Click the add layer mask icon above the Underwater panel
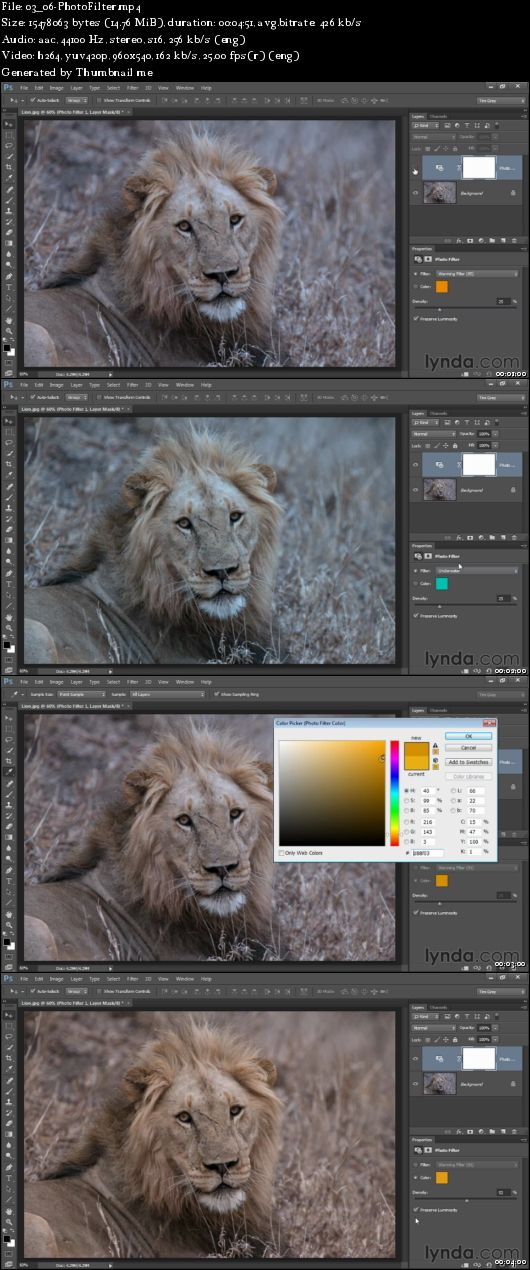Screen dimensions: 530x1270 (470, 538)
